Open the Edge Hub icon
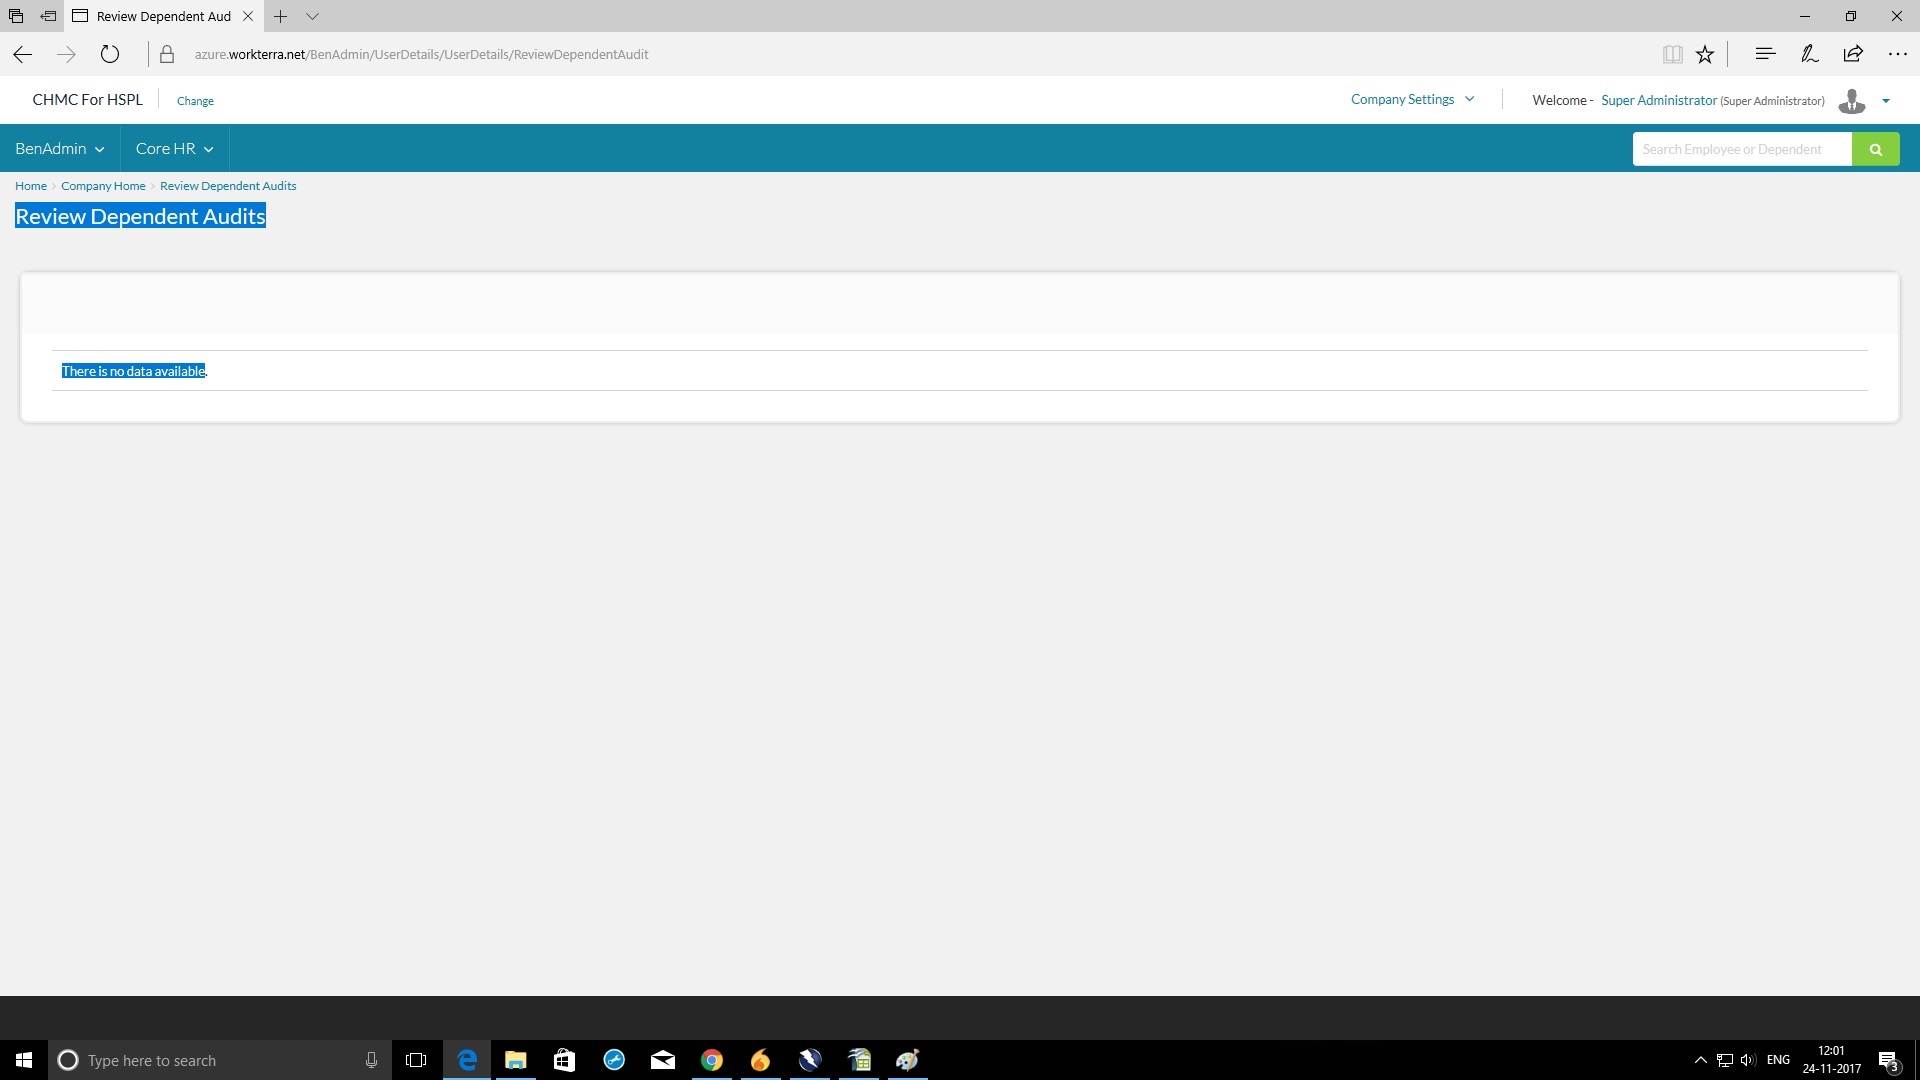The image size is (1920, 1080). pyautogui.click(x=1765, y=54)
